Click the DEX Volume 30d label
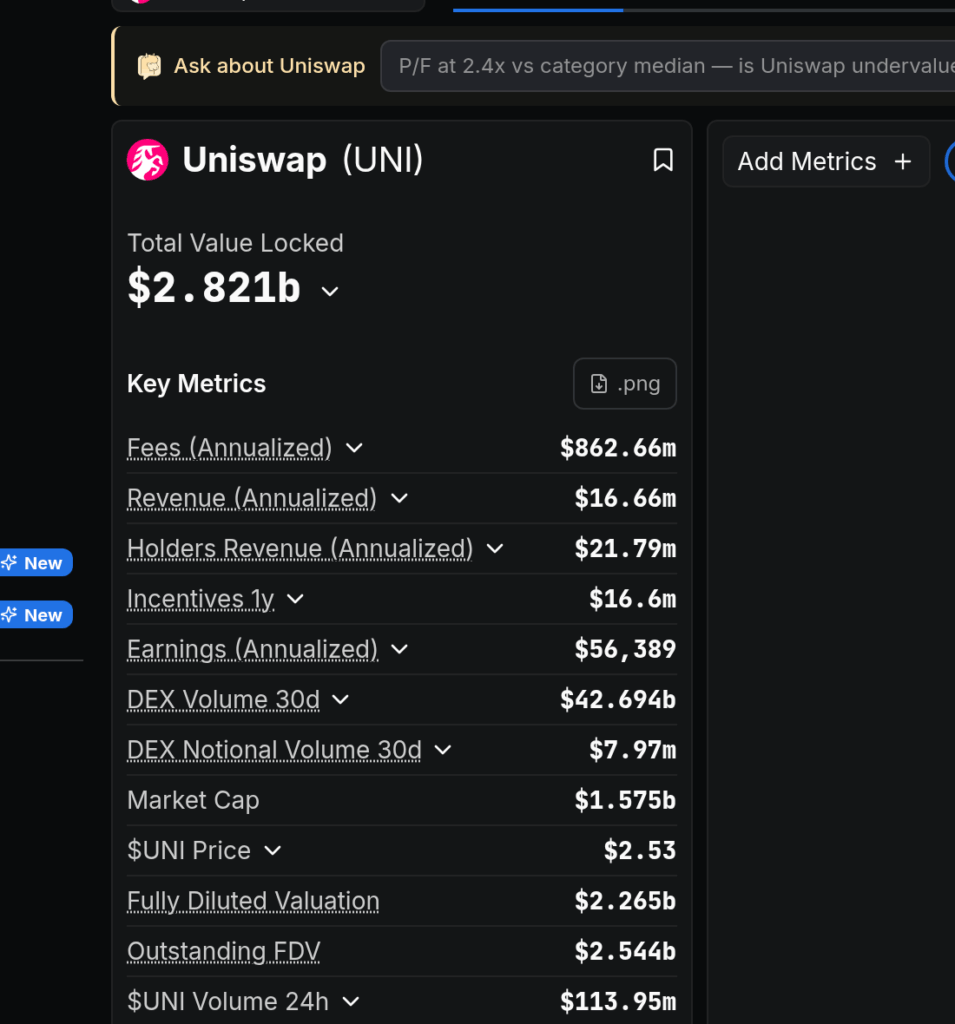955x1024 pixels. (x=223, y=699)
